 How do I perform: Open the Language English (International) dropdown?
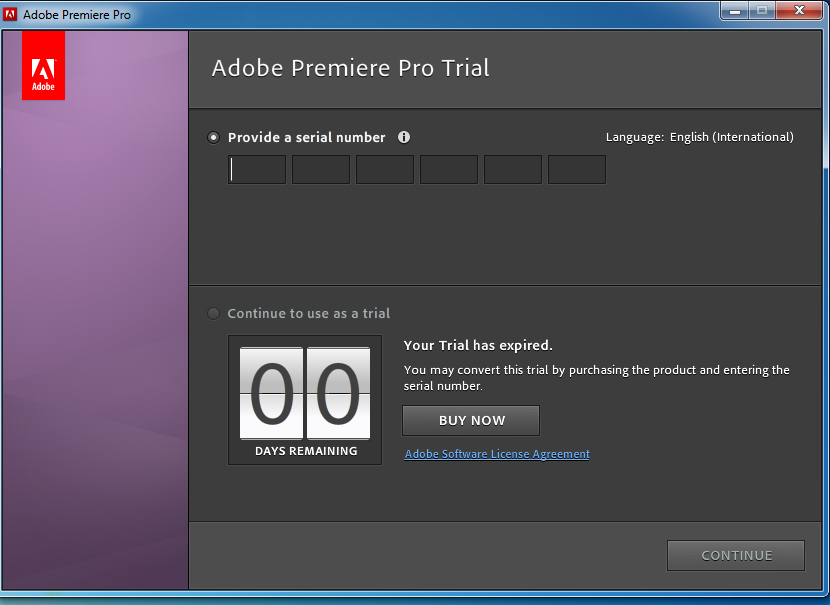(731, 137)
